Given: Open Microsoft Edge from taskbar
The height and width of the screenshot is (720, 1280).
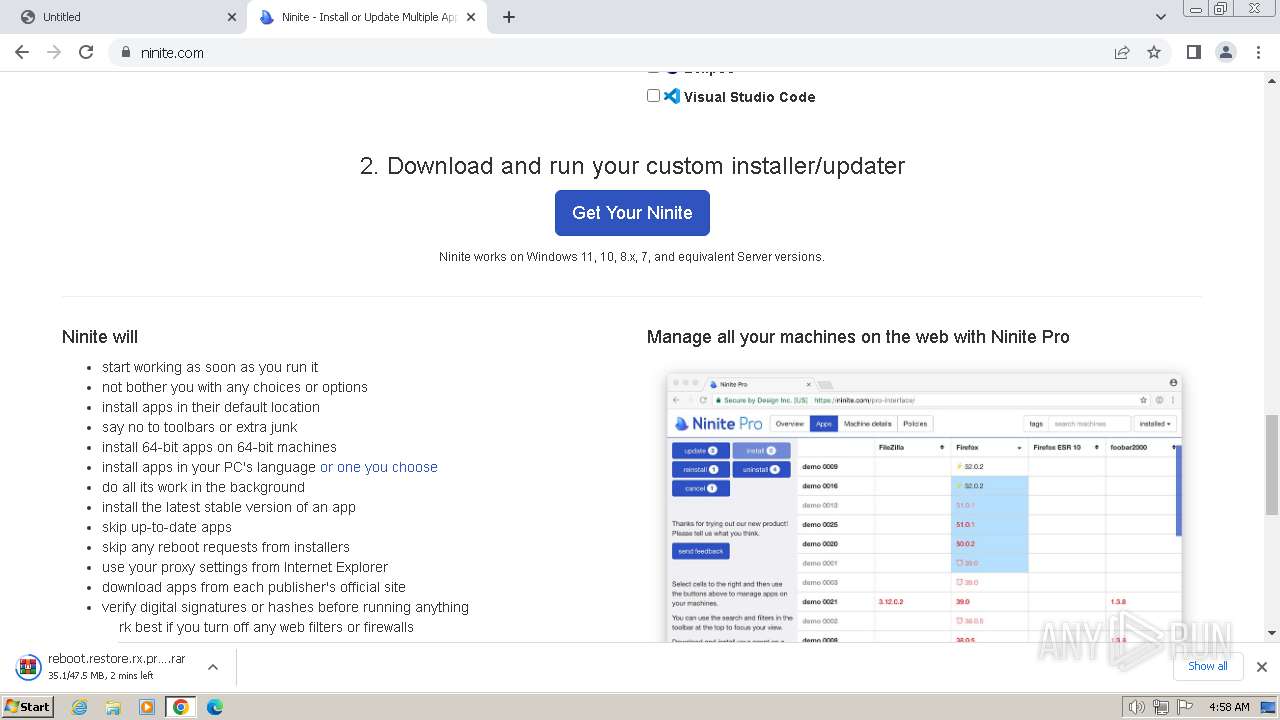Looking at the screenshot, I should [x=215, y=707].
